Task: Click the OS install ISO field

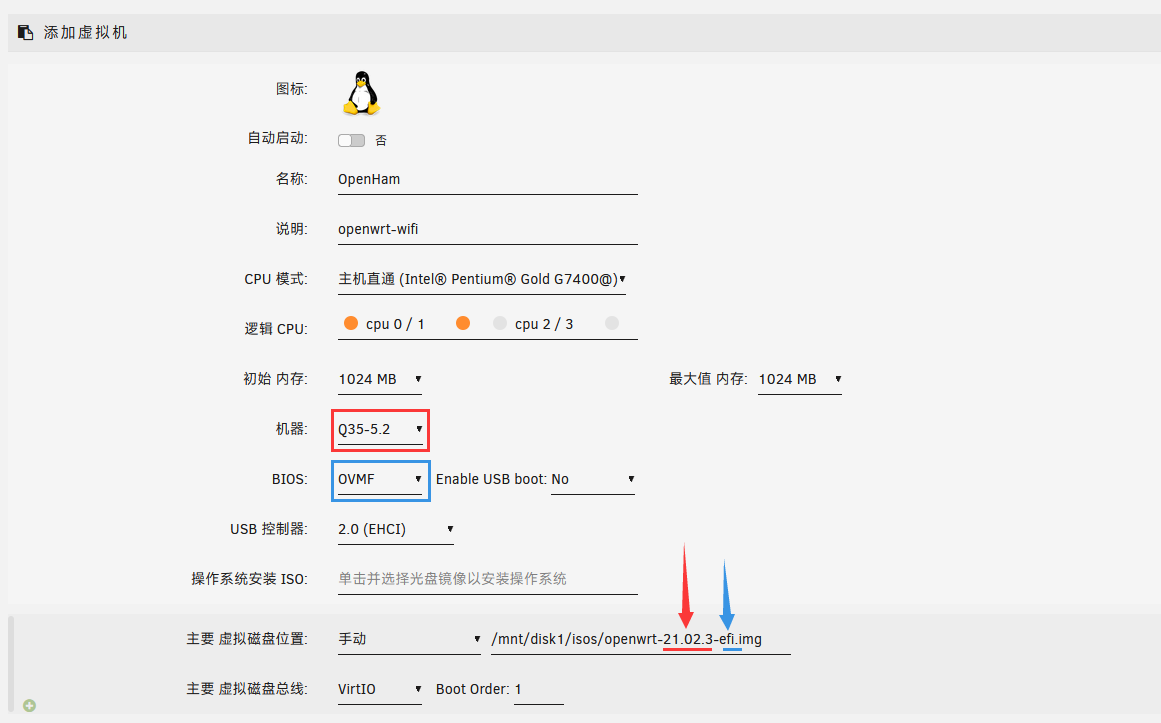Action: [487, 579]
